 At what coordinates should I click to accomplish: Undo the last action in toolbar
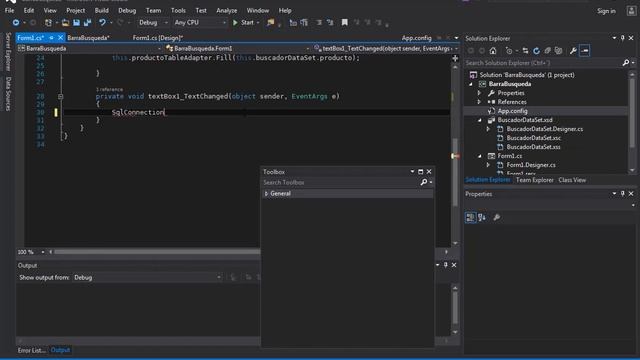(x=102, y=23)
